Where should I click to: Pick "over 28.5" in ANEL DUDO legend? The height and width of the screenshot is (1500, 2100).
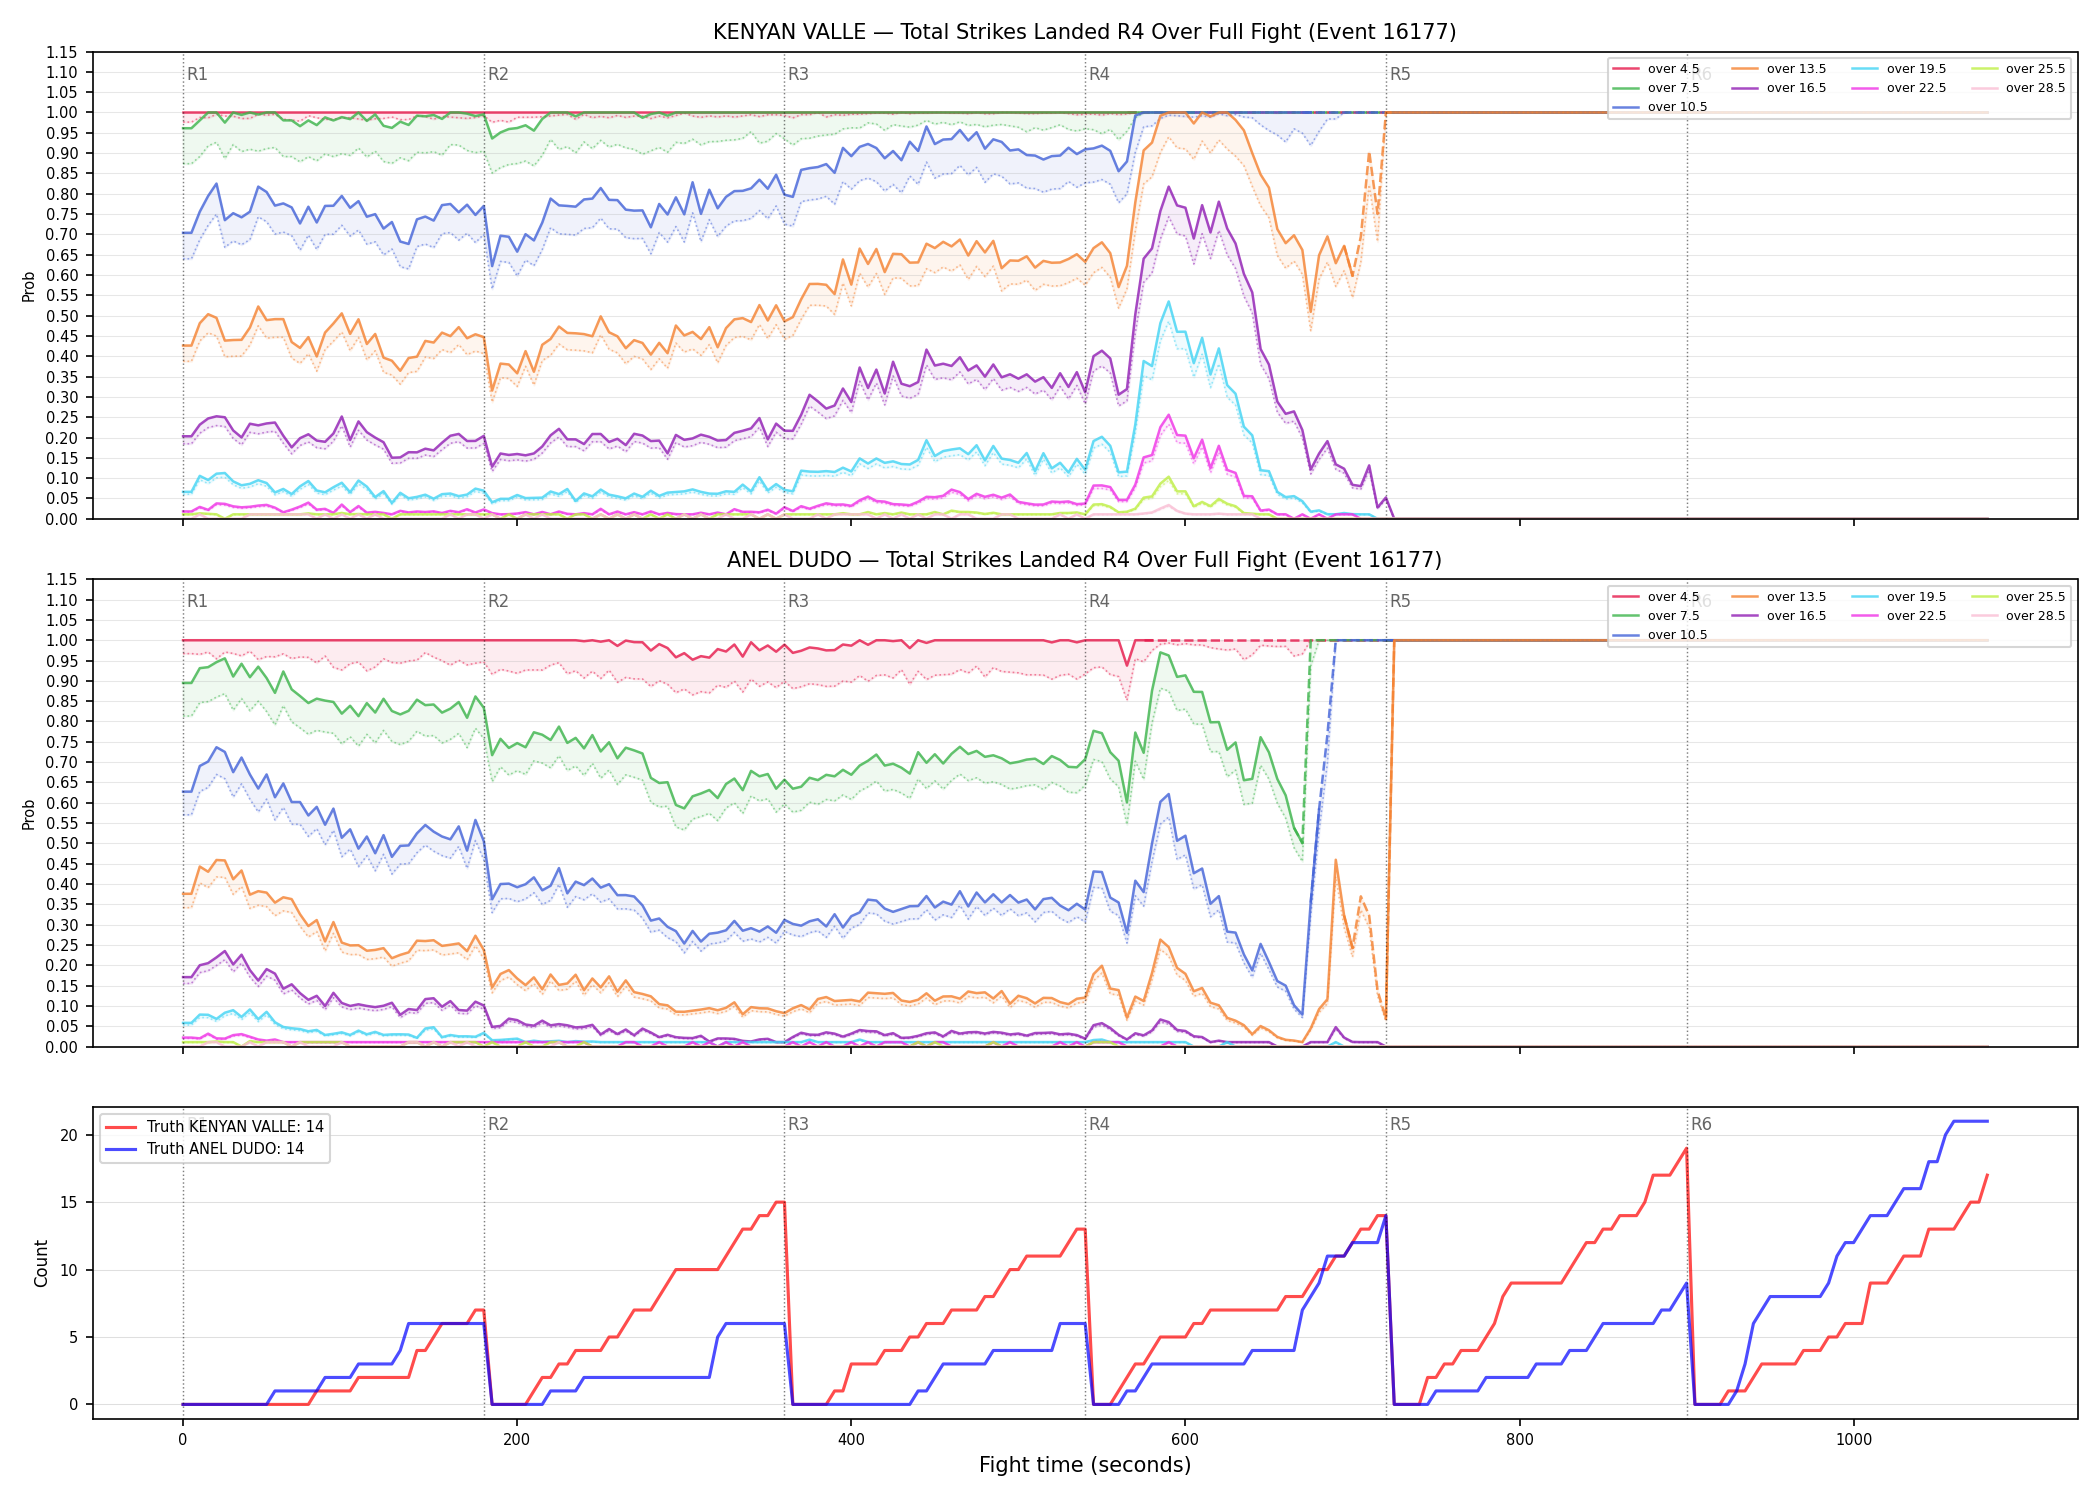2017,616
